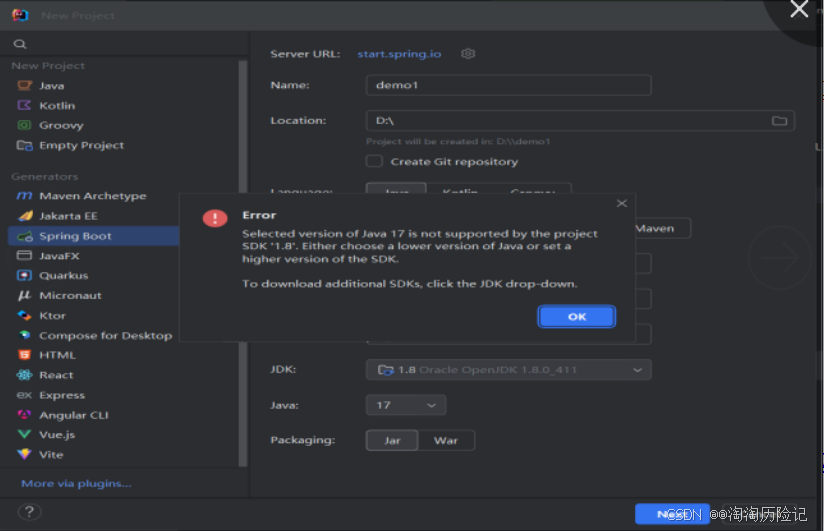824x531 pixels.
Task: Open the Java version 17 dropdown
Action: (406, 405)
